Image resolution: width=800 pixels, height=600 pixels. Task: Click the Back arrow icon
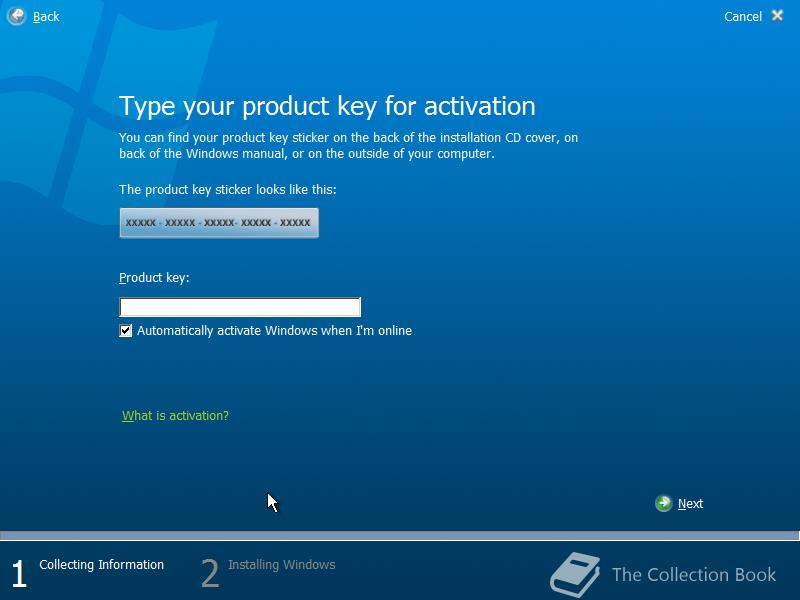coord(17,16)
